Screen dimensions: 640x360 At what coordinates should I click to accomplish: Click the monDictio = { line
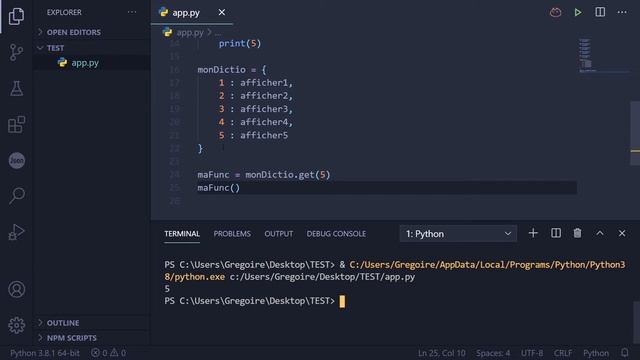(x=231, y=70)
